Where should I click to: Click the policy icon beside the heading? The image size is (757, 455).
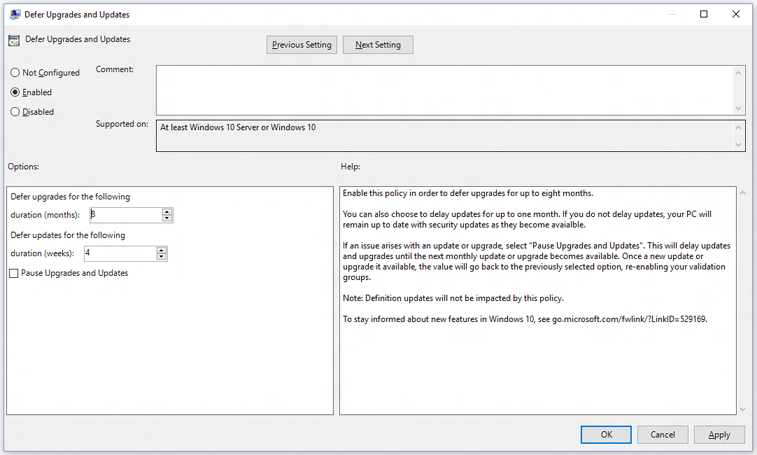pyautogui.click(x=13, y=40)
